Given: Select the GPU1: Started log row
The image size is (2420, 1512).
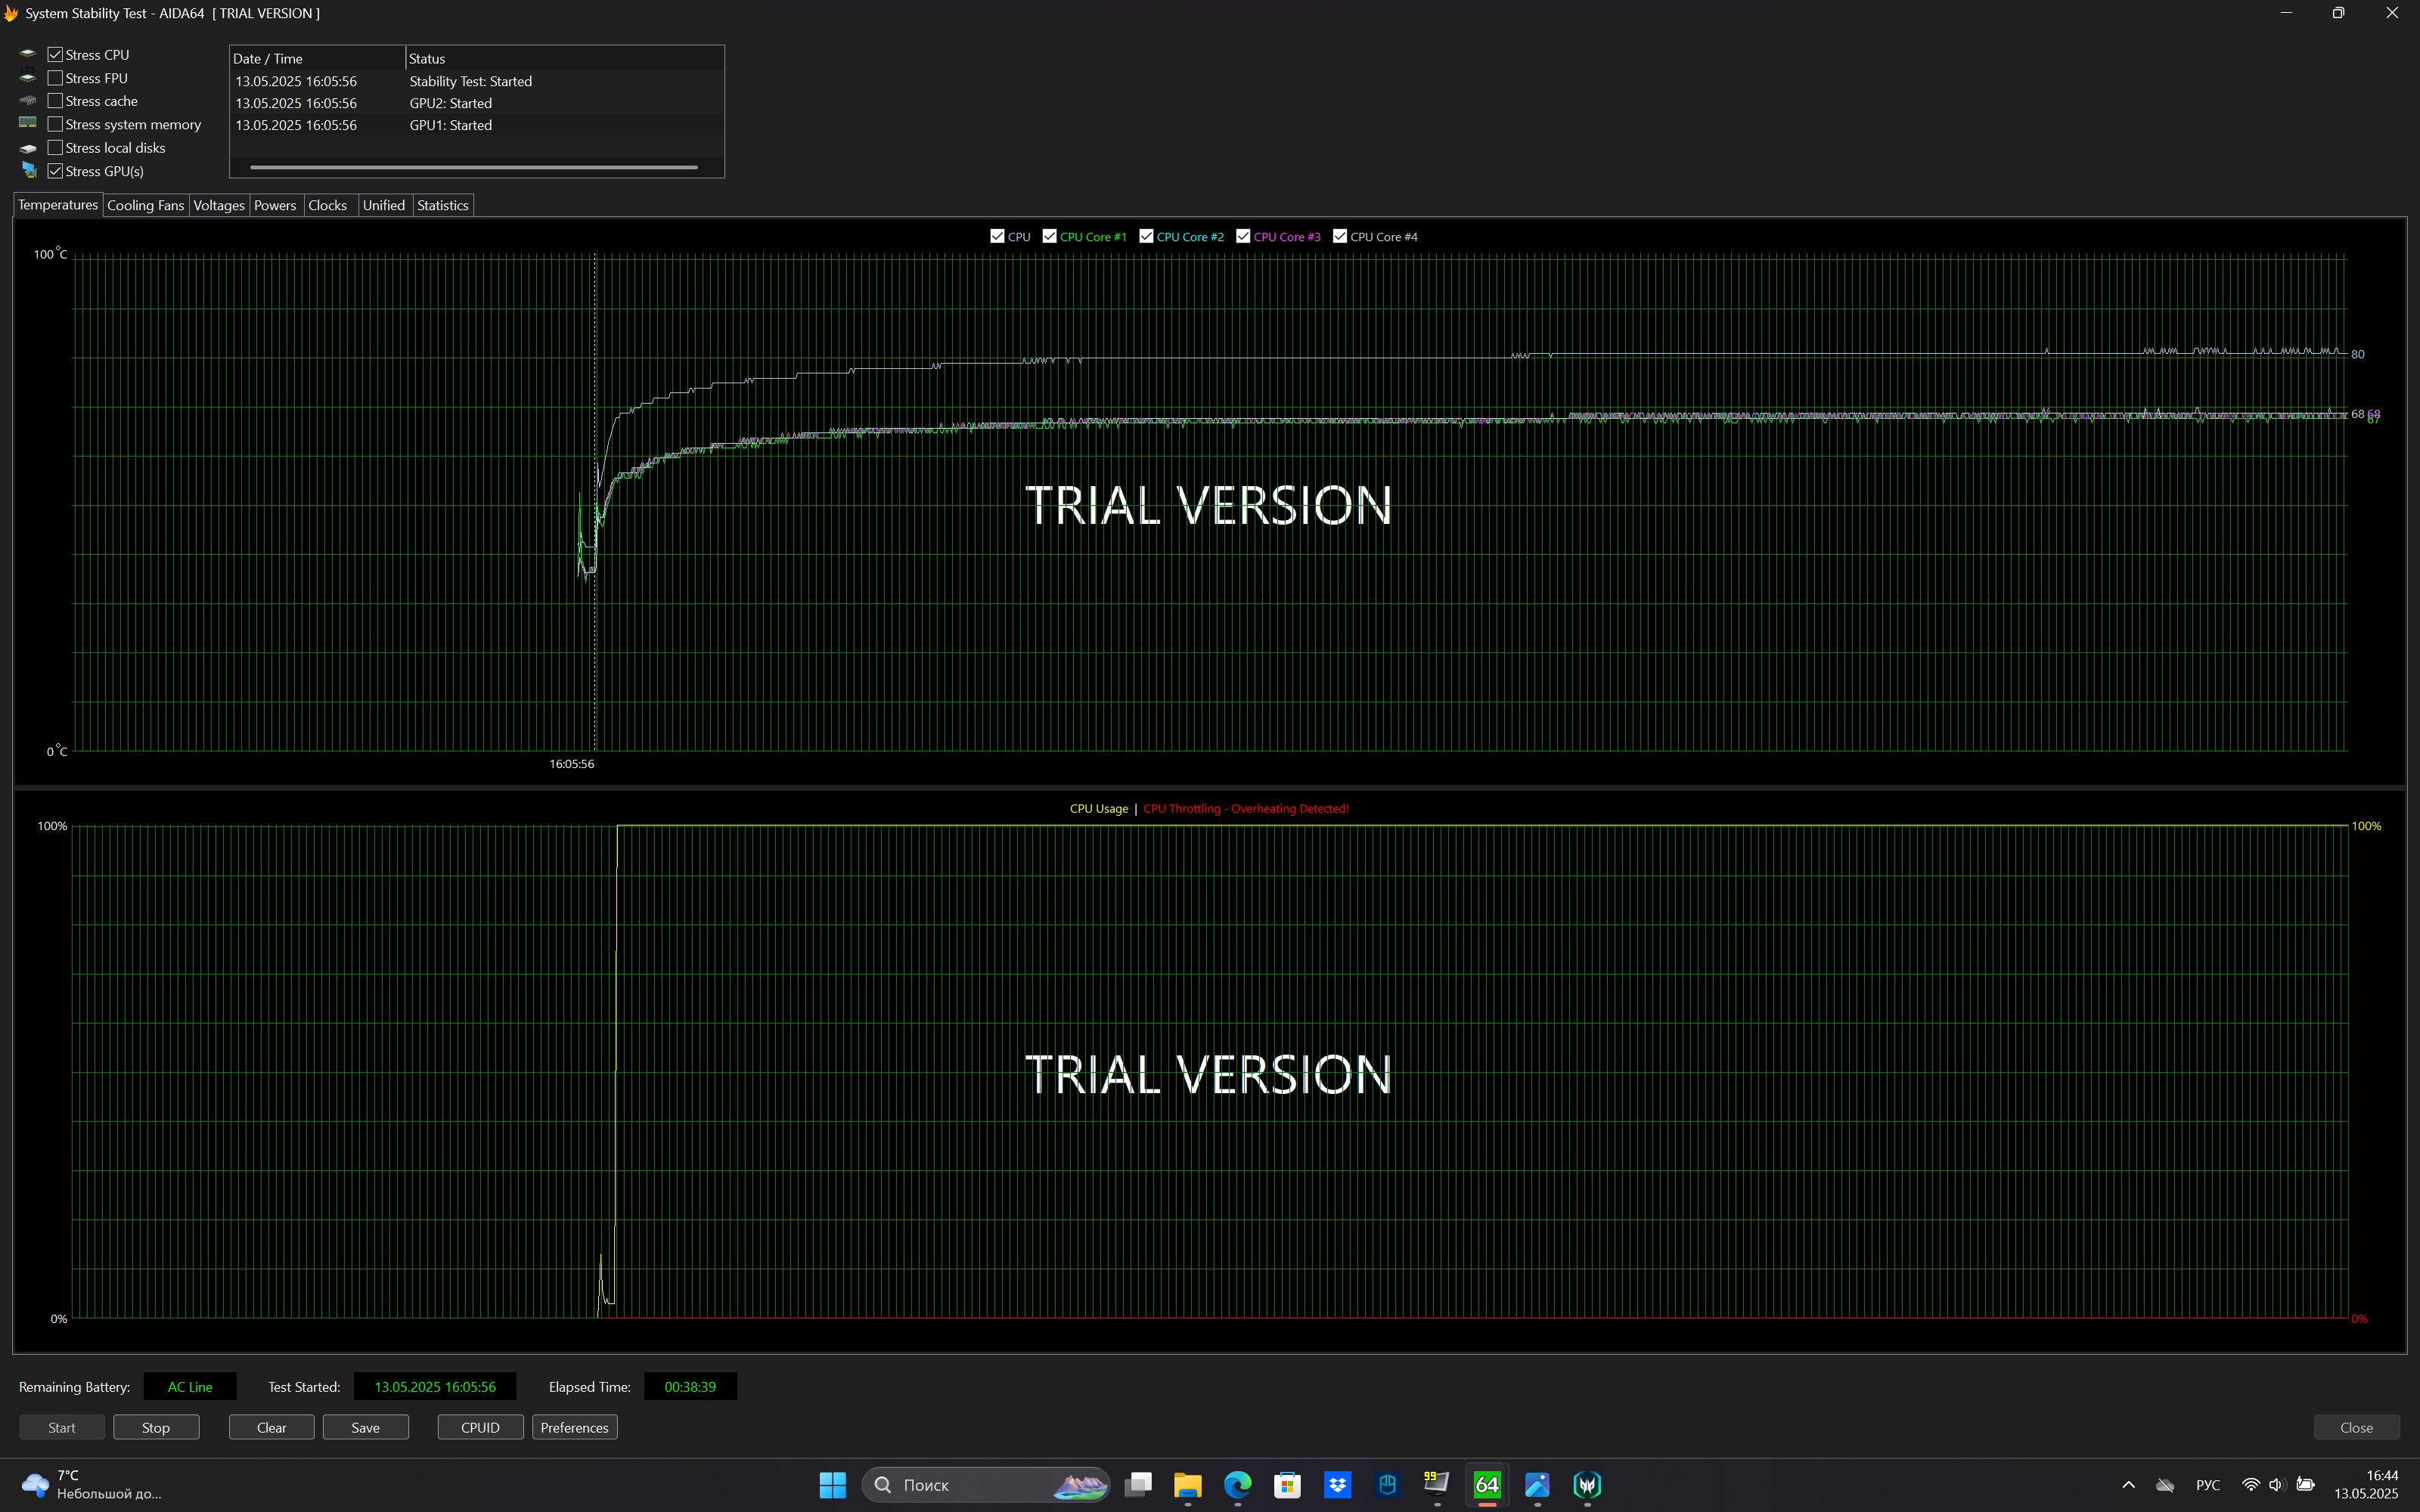Looking at the screenshot, I should pyautogui.click(x=477, y=125).
